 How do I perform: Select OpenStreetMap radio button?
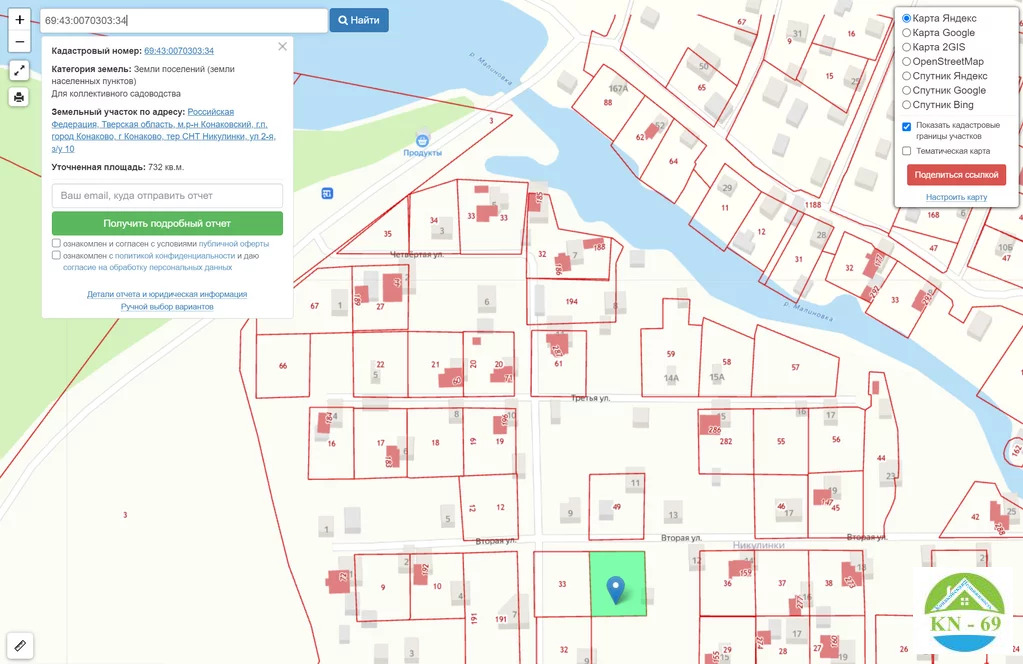906,61
